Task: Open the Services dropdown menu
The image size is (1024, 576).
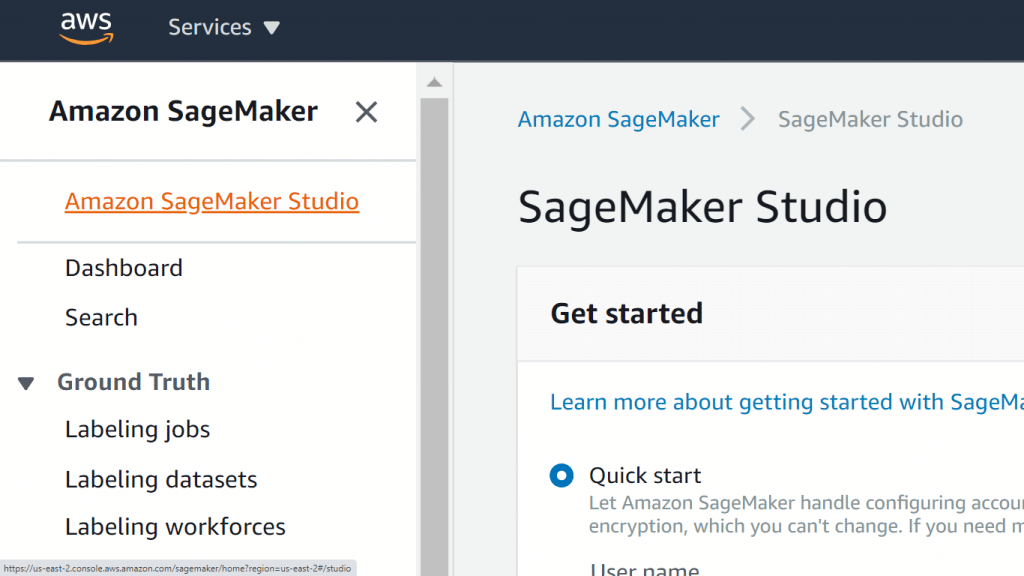Action: tap(224, 27)
